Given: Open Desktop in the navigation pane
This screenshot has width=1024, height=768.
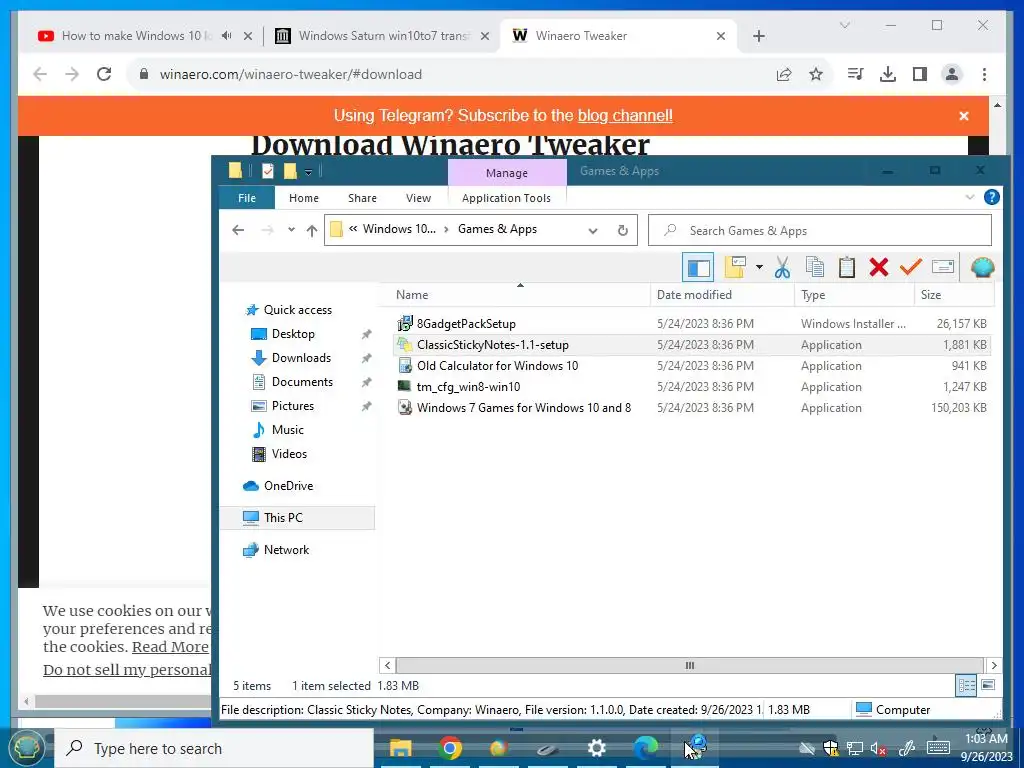Looking at the screenshot, I should pos(293,334).
